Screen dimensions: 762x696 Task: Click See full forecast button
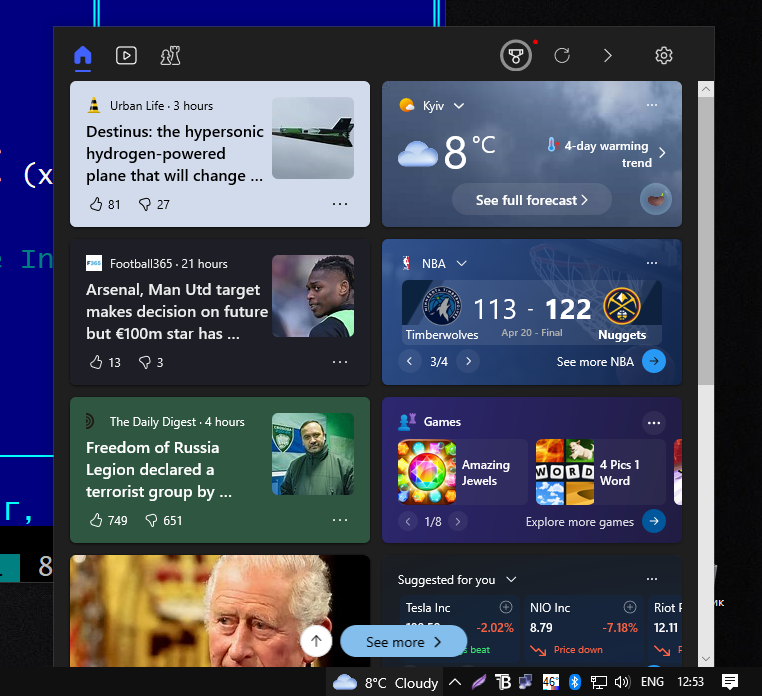(x=531, y=200)
